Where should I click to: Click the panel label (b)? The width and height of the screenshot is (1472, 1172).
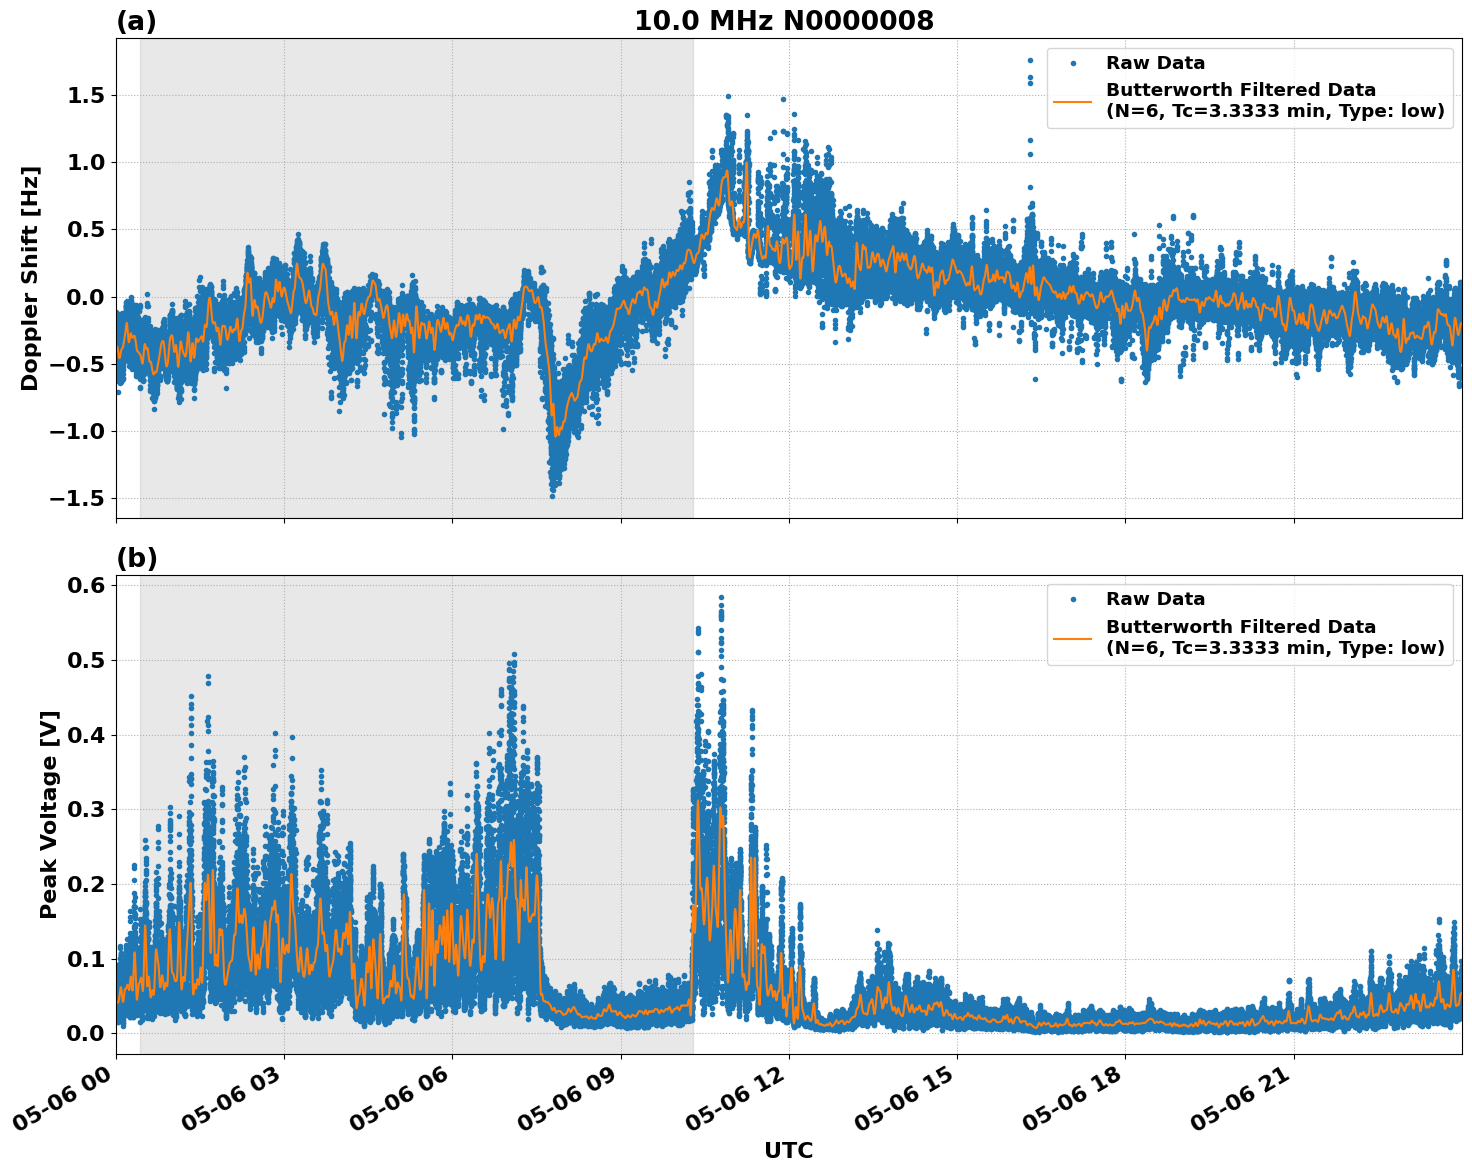click(137, 556)
